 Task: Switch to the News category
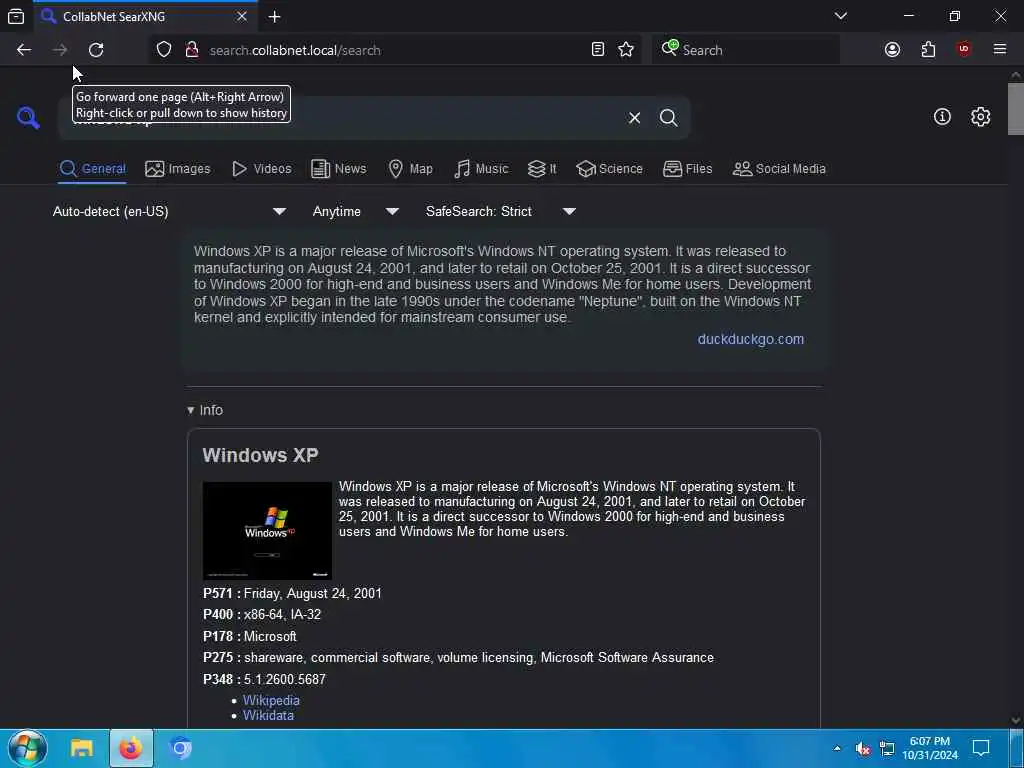coord(339,169)
